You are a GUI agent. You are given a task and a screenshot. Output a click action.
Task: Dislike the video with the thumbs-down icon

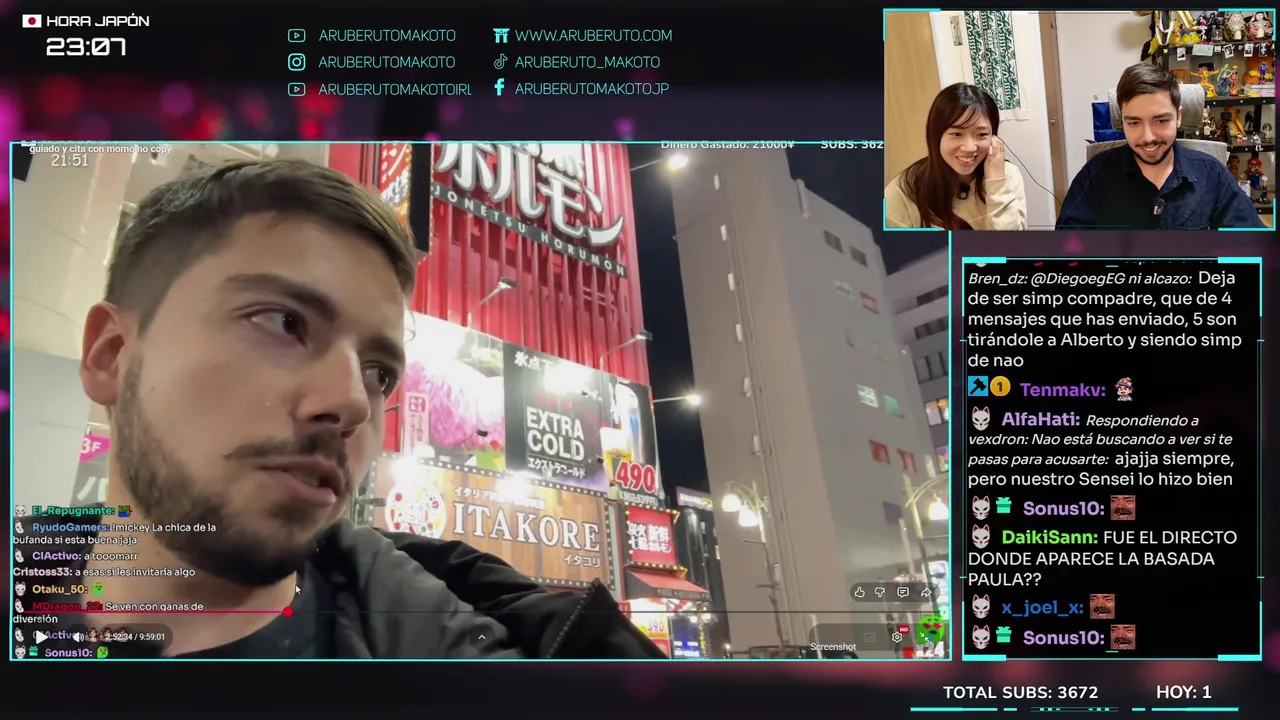coord(880,592)
